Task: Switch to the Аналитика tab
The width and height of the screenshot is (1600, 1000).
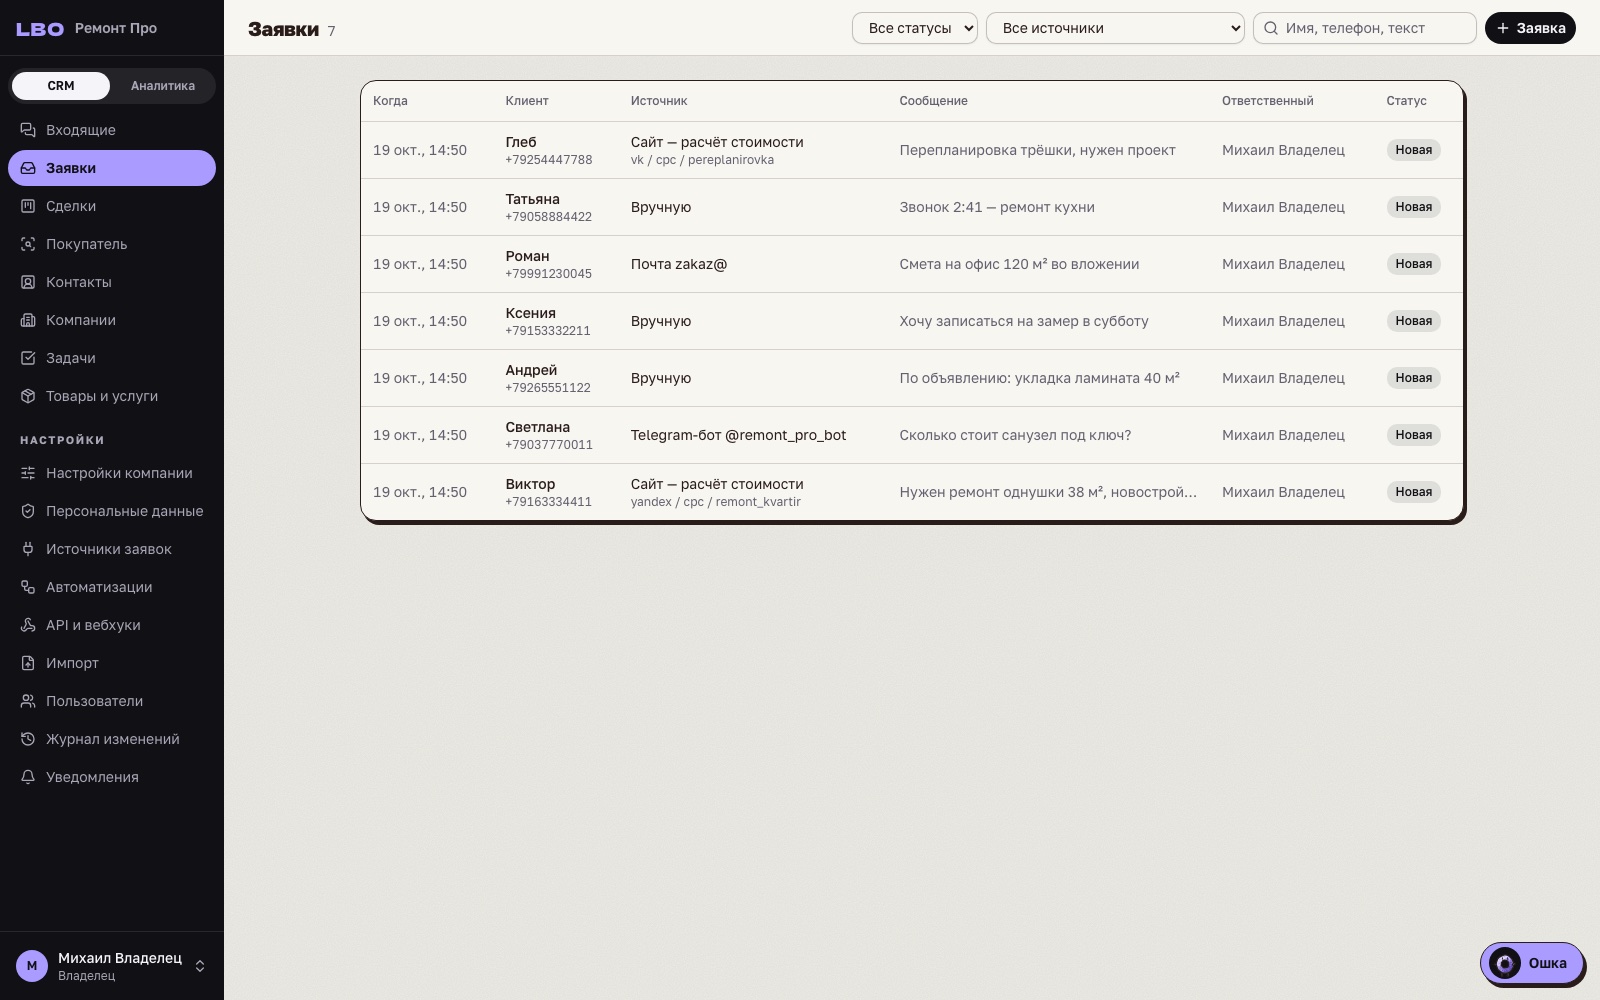Action: point(163,86)
